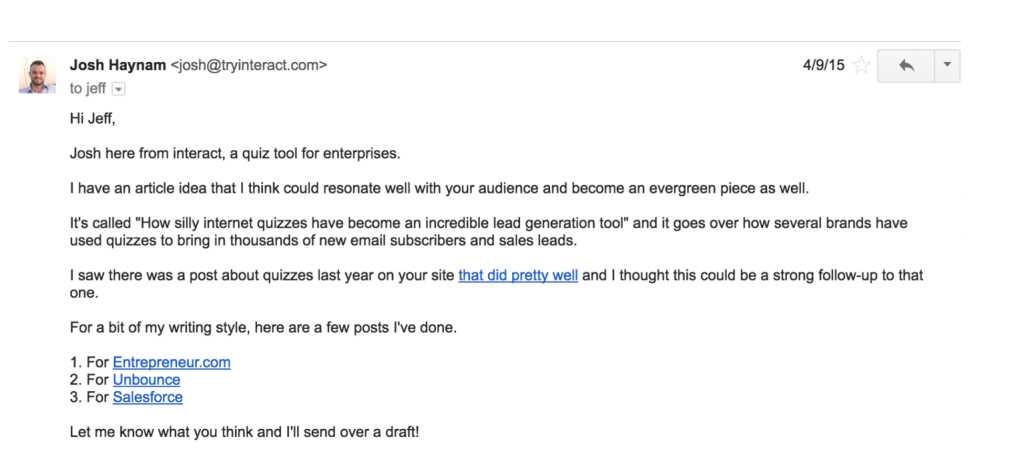Click the 4/9/15 date stamp
This screenshot has width=1024, height=467.
[824, 65]
